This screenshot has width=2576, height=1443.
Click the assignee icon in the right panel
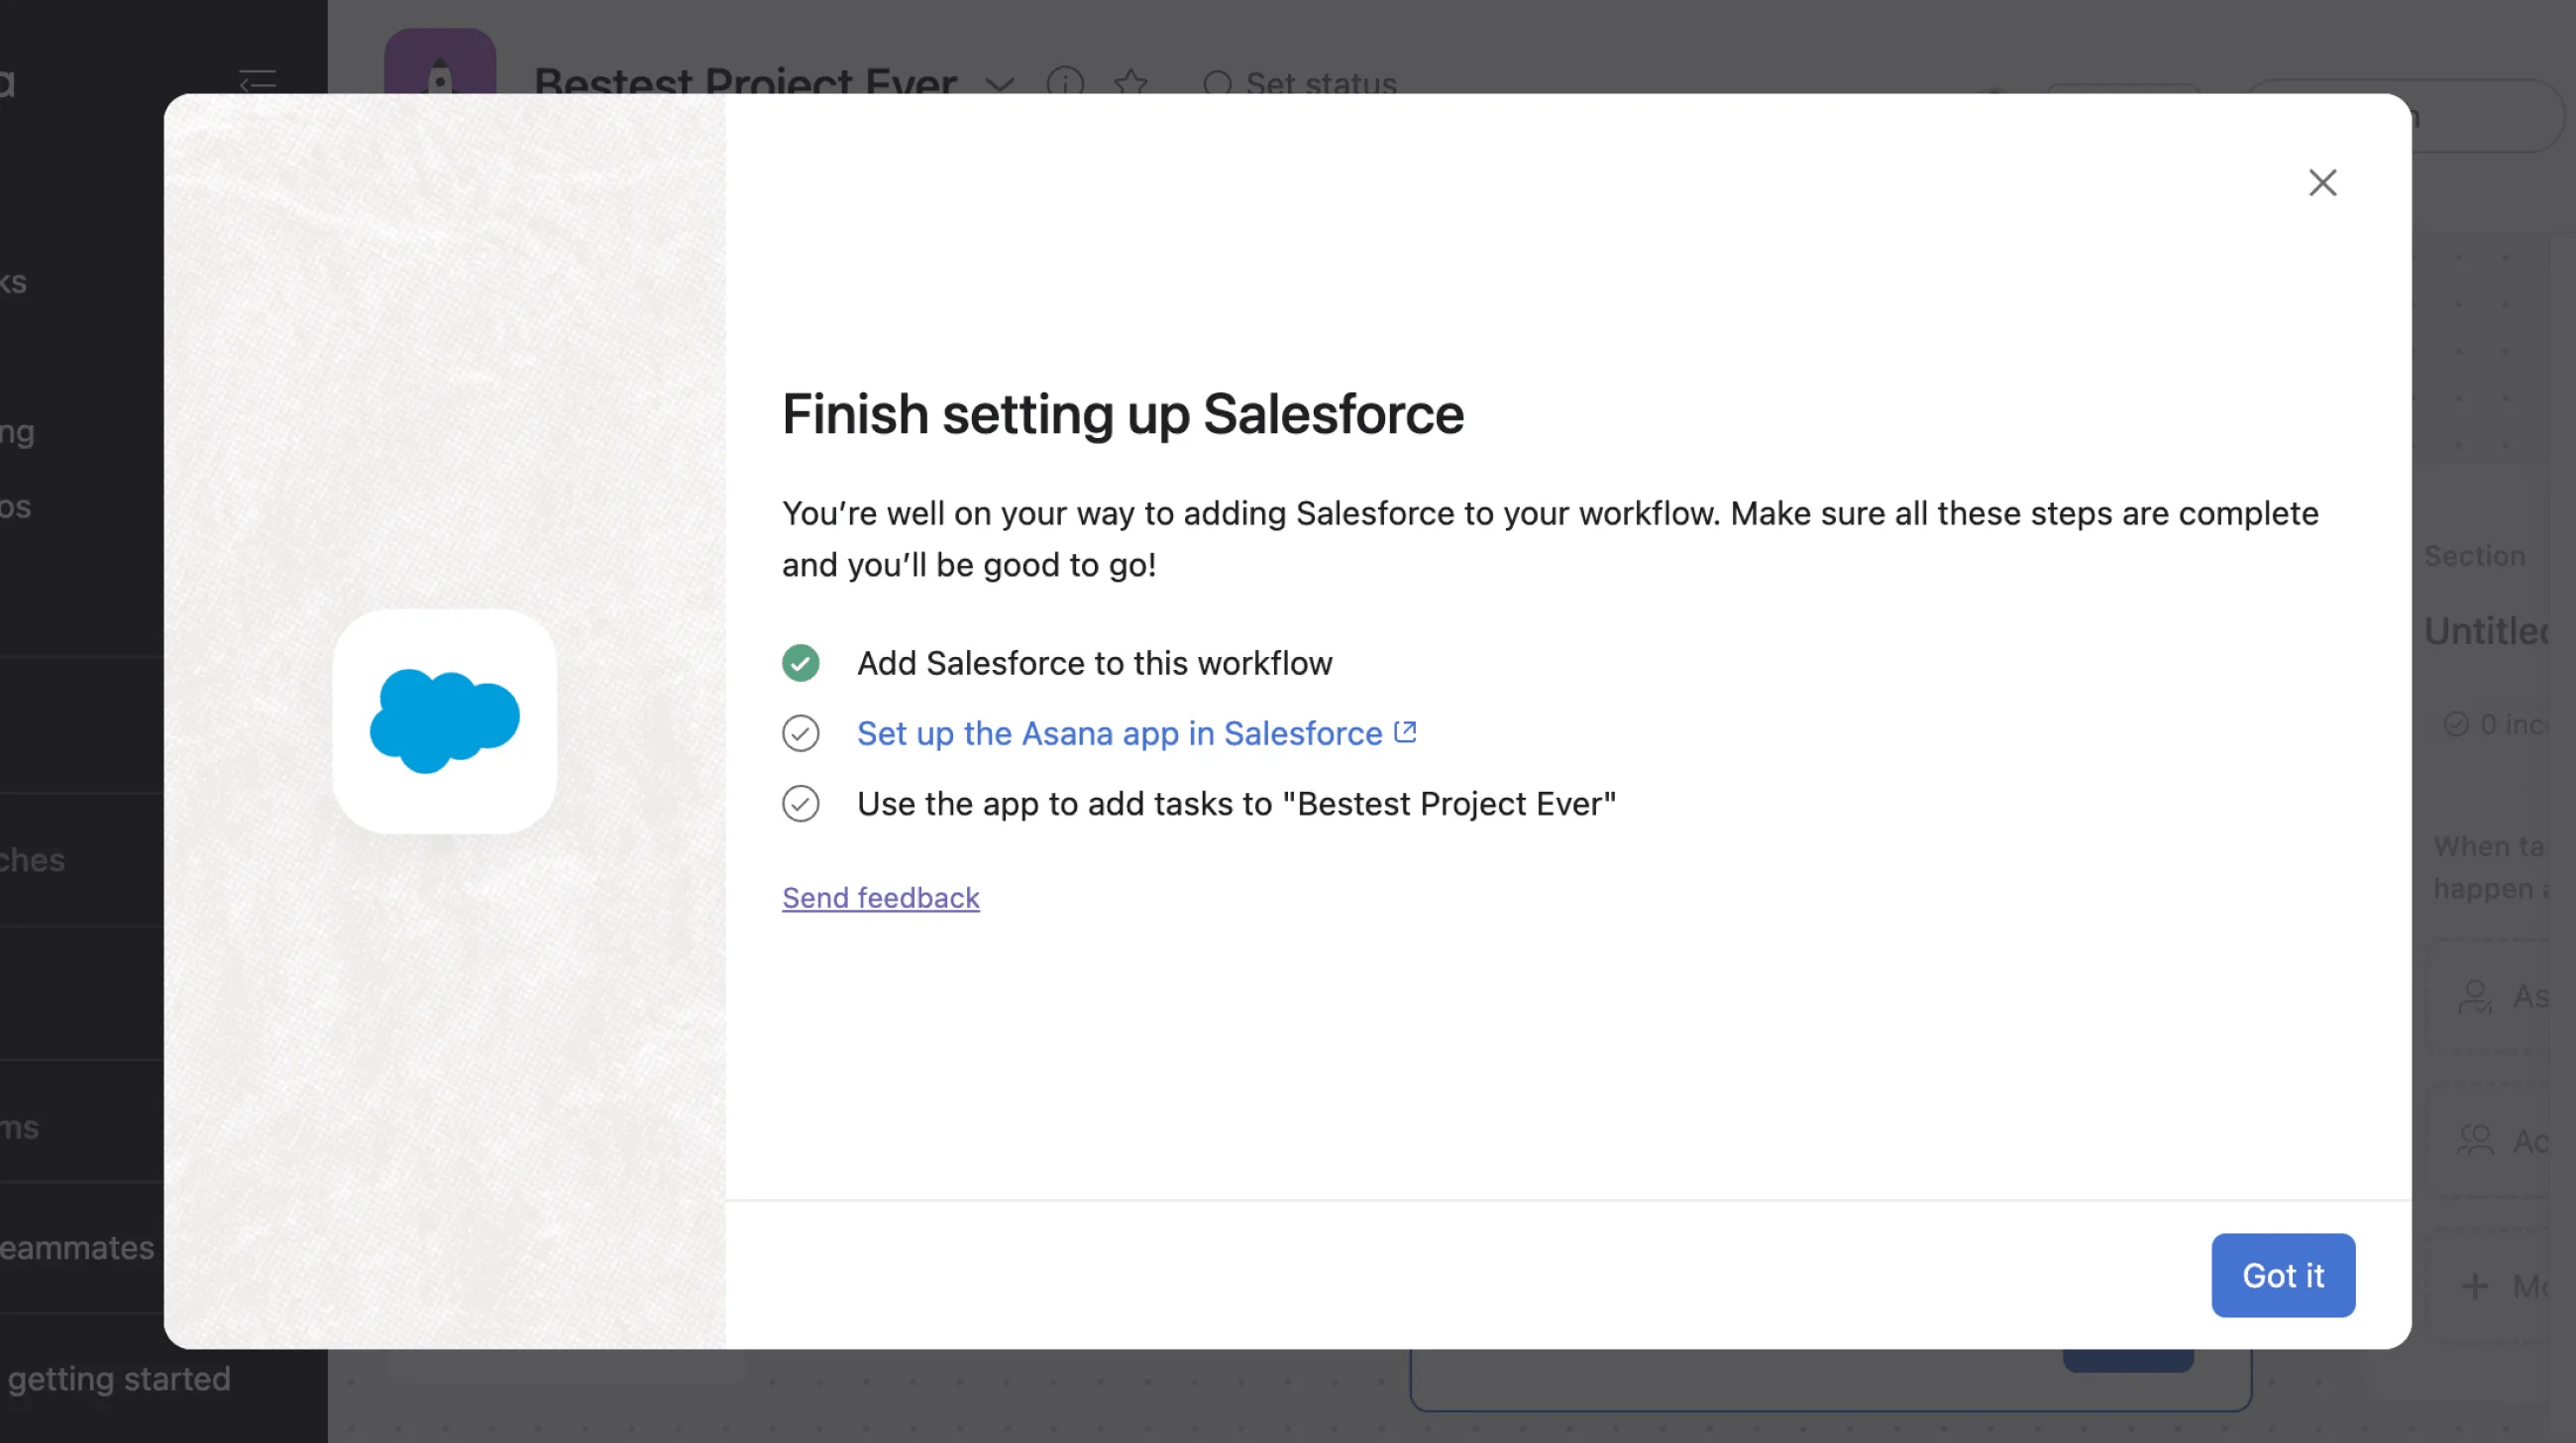pyautogui.click(x=2477, y=997)
